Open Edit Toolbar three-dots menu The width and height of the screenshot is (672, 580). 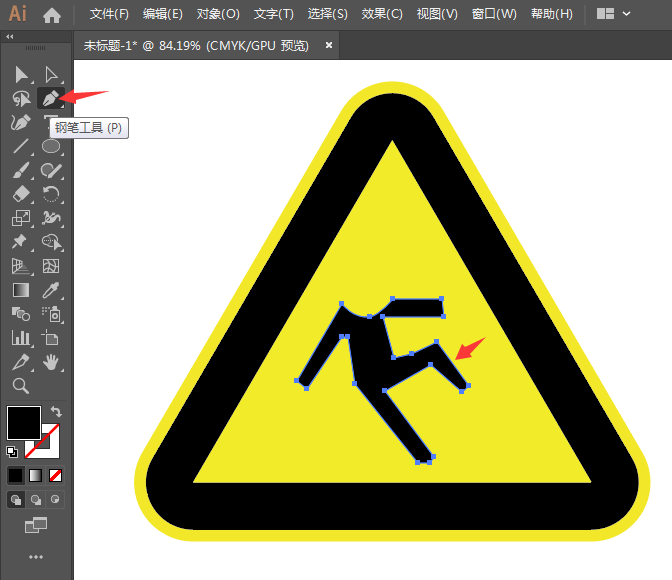(x=36, y=557)
